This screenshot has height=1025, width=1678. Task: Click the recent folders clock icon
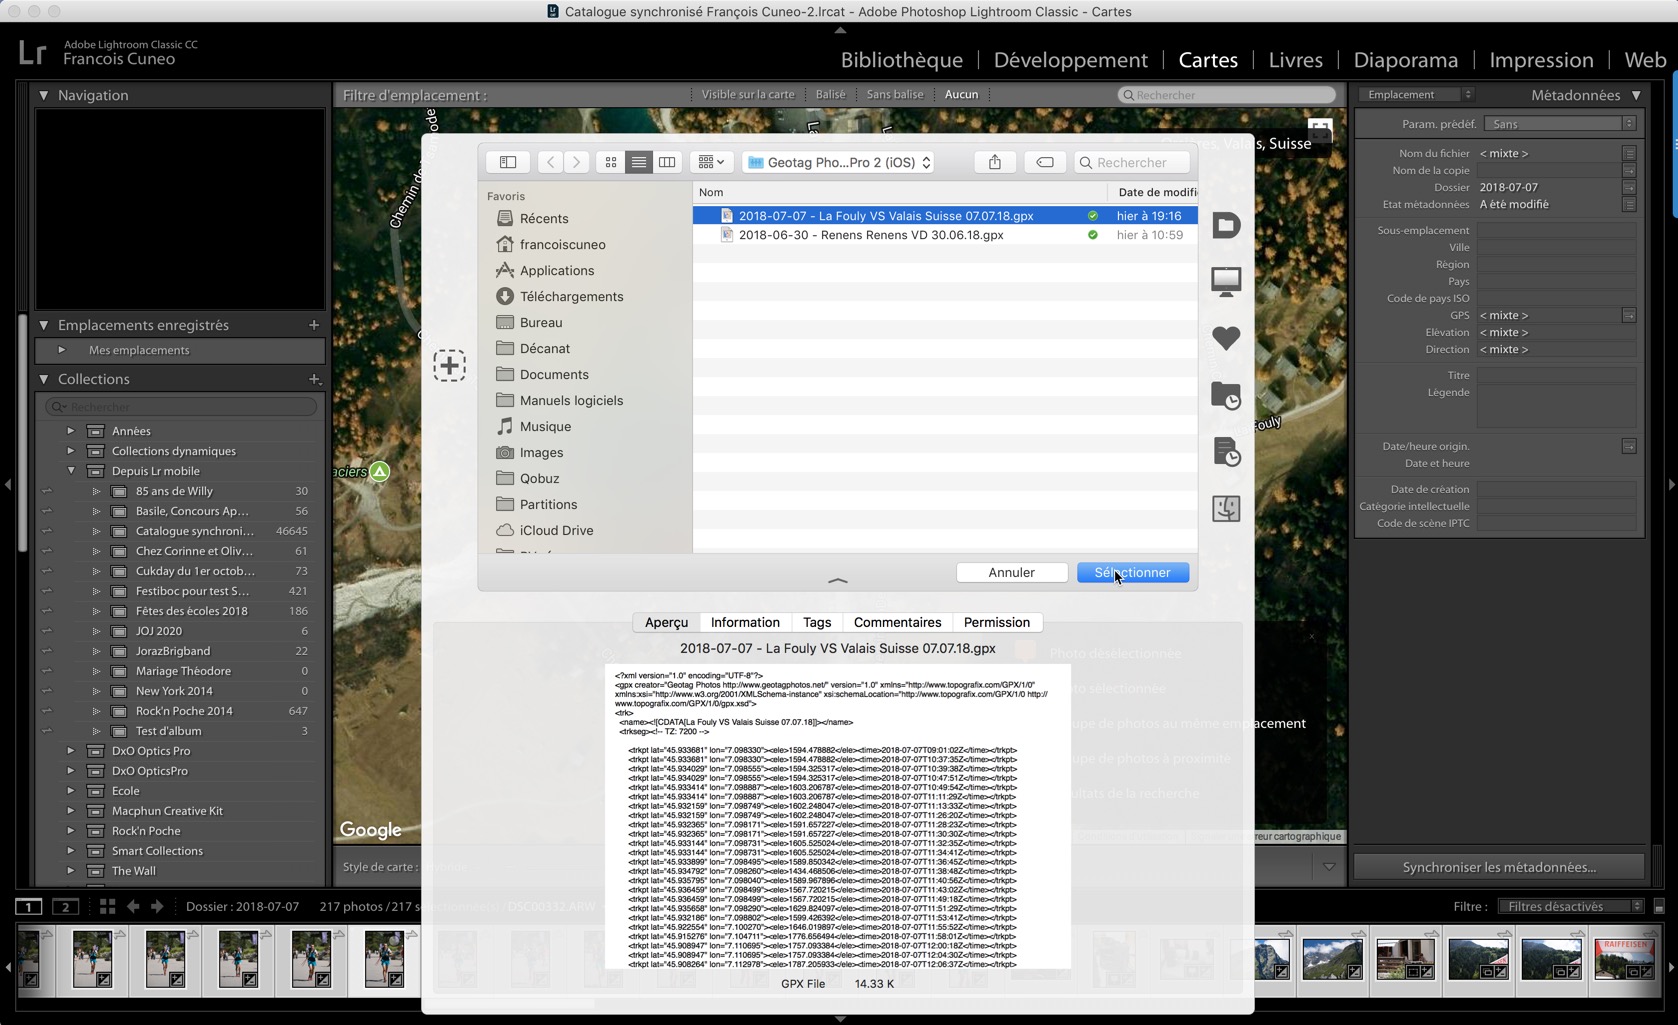pos(1226,395)
